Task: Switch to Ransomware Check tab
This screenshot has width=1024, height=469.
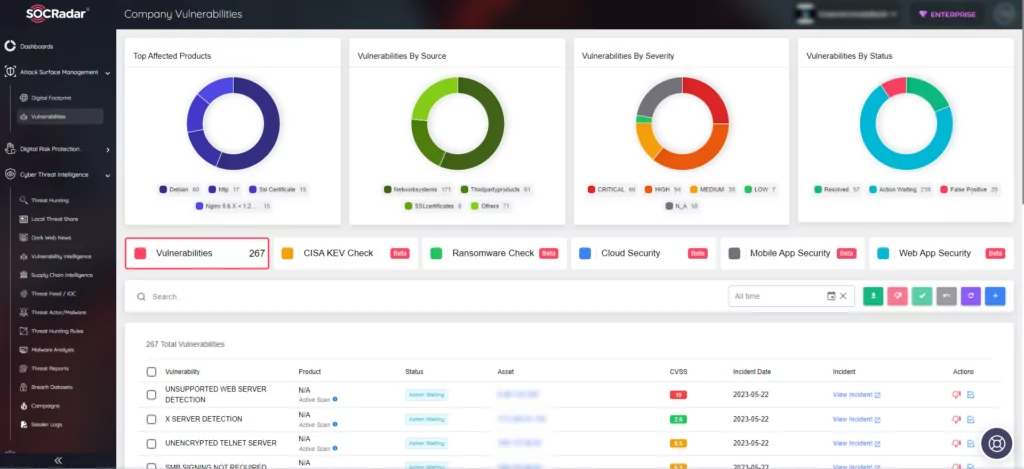Action: click(494, 253)
